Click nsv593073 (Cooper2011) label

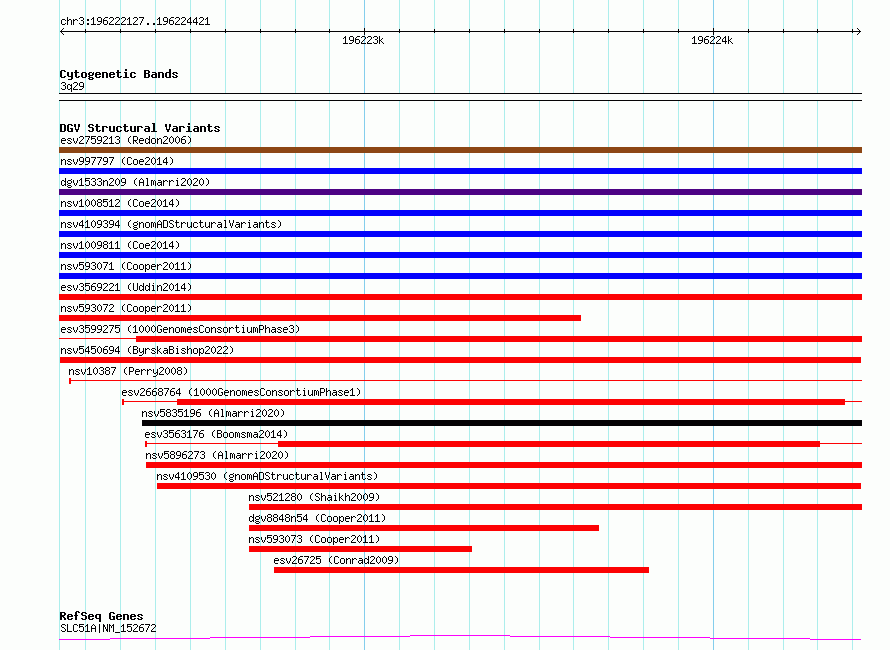pyautogui.click(x=314, y=539)
